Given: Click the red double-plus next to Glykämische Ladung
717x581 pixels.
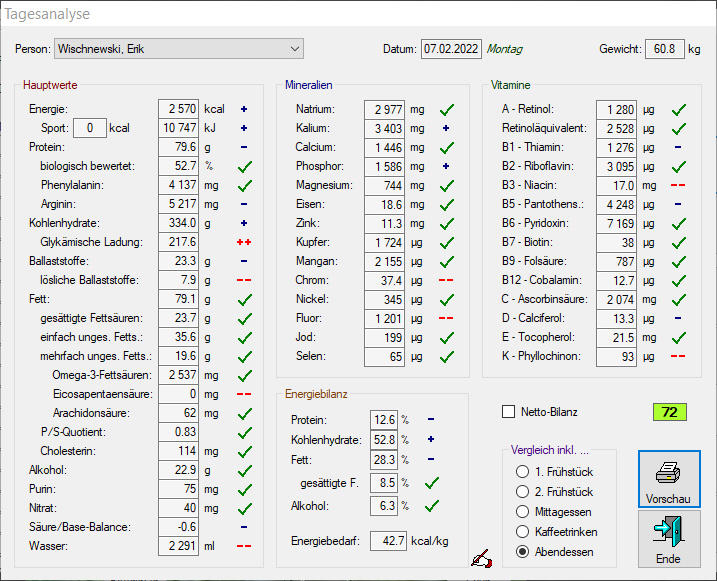Looking at the screenshot, I should pos(243,242).
